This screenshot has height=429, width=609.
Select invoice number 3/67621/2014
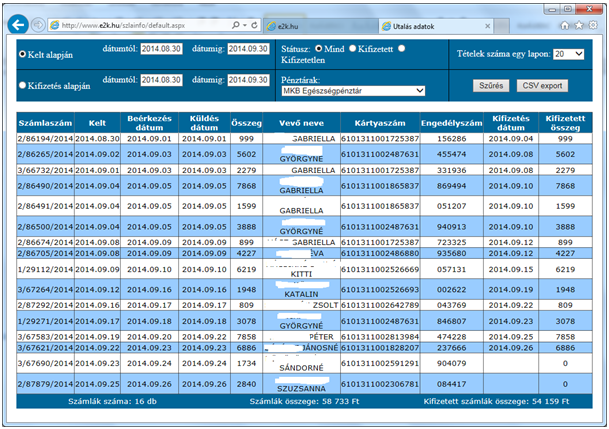(x=45, y=348)
